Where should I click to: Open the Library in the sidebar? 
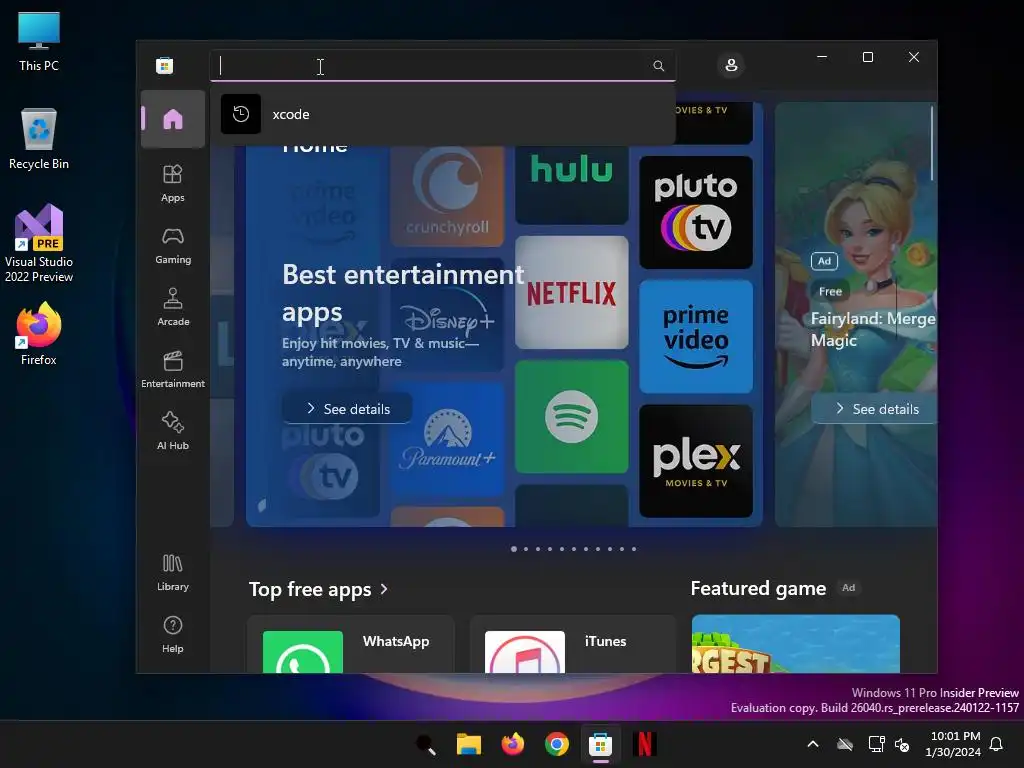coord(172,572)
